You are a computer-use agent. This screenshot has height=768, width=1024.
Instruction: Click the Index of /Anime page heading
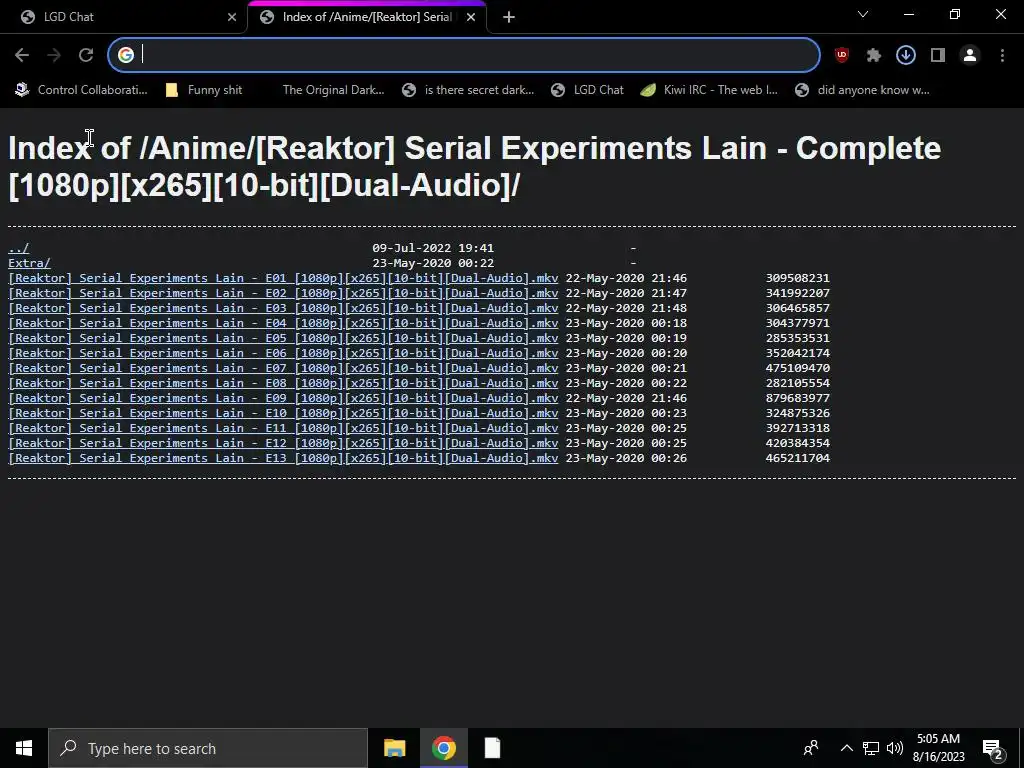474,167
